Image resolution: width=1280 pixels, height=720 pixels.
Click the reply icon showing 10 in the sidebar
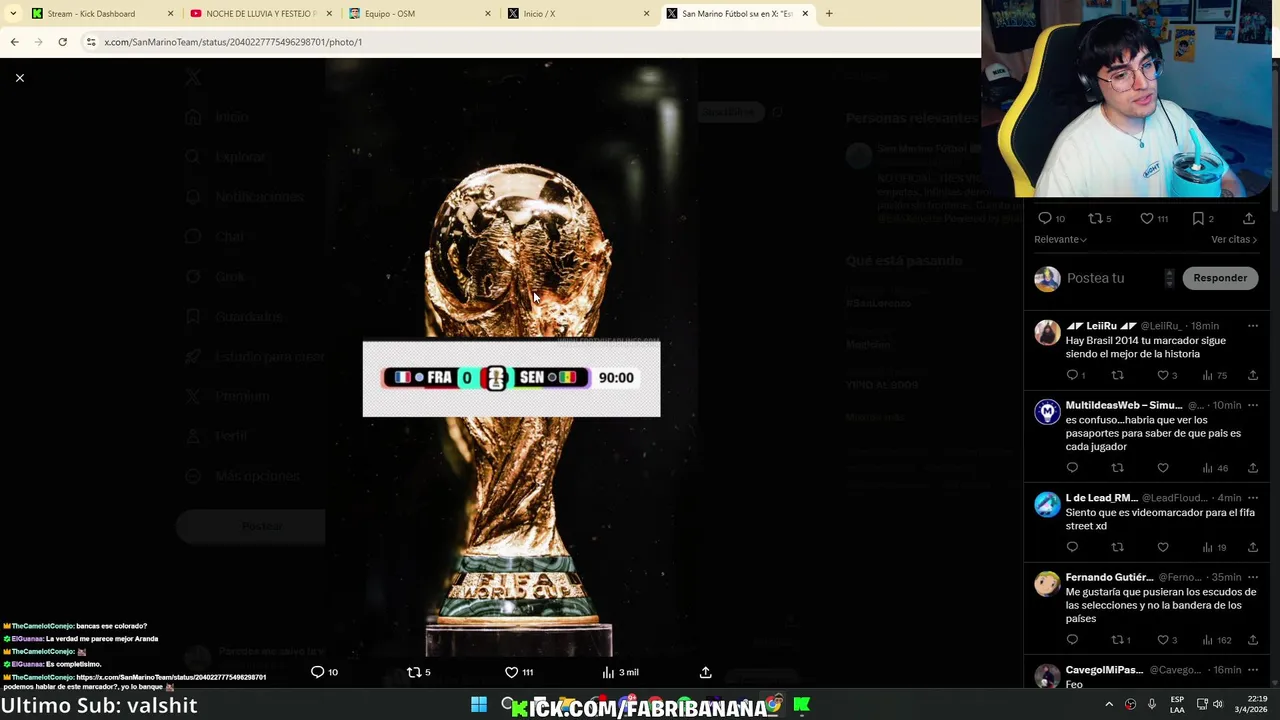1045,218
